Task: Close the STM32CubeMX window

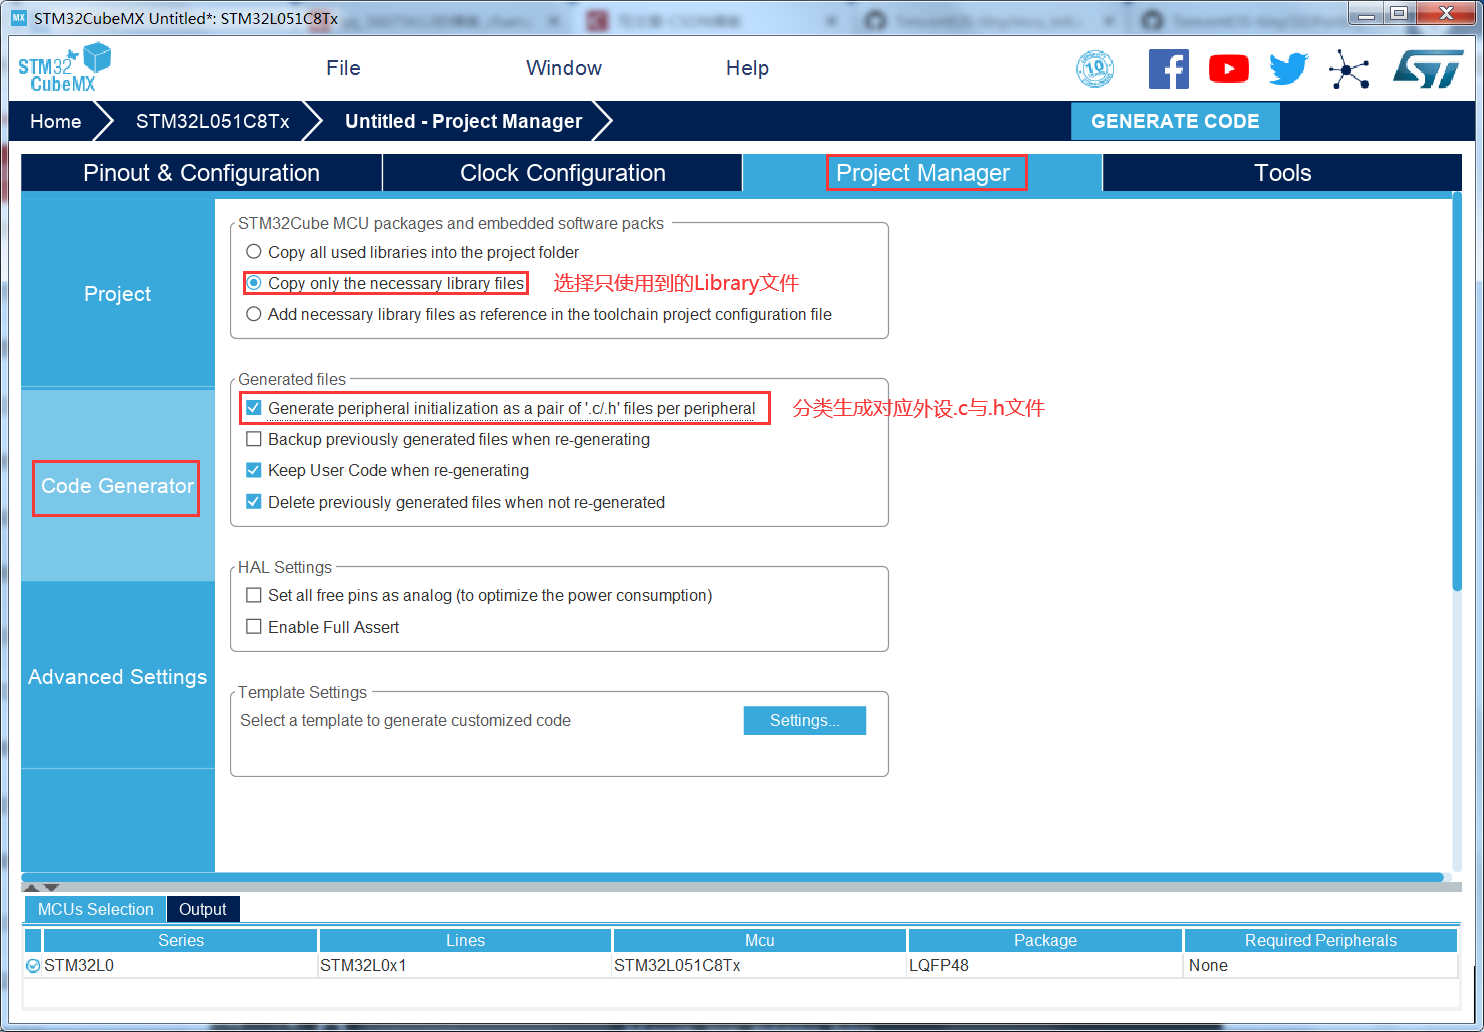Action: (x=1445, y=13)
